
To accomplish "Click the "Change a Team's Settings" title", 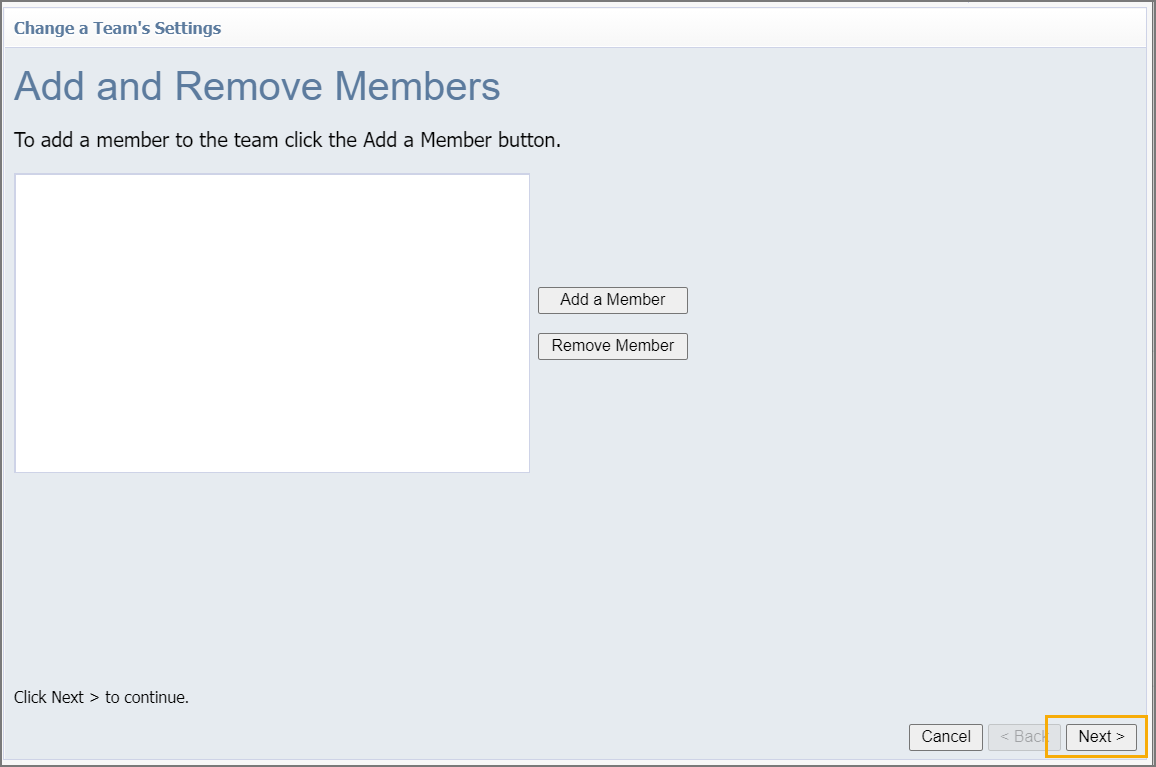I will coord(117,28).
